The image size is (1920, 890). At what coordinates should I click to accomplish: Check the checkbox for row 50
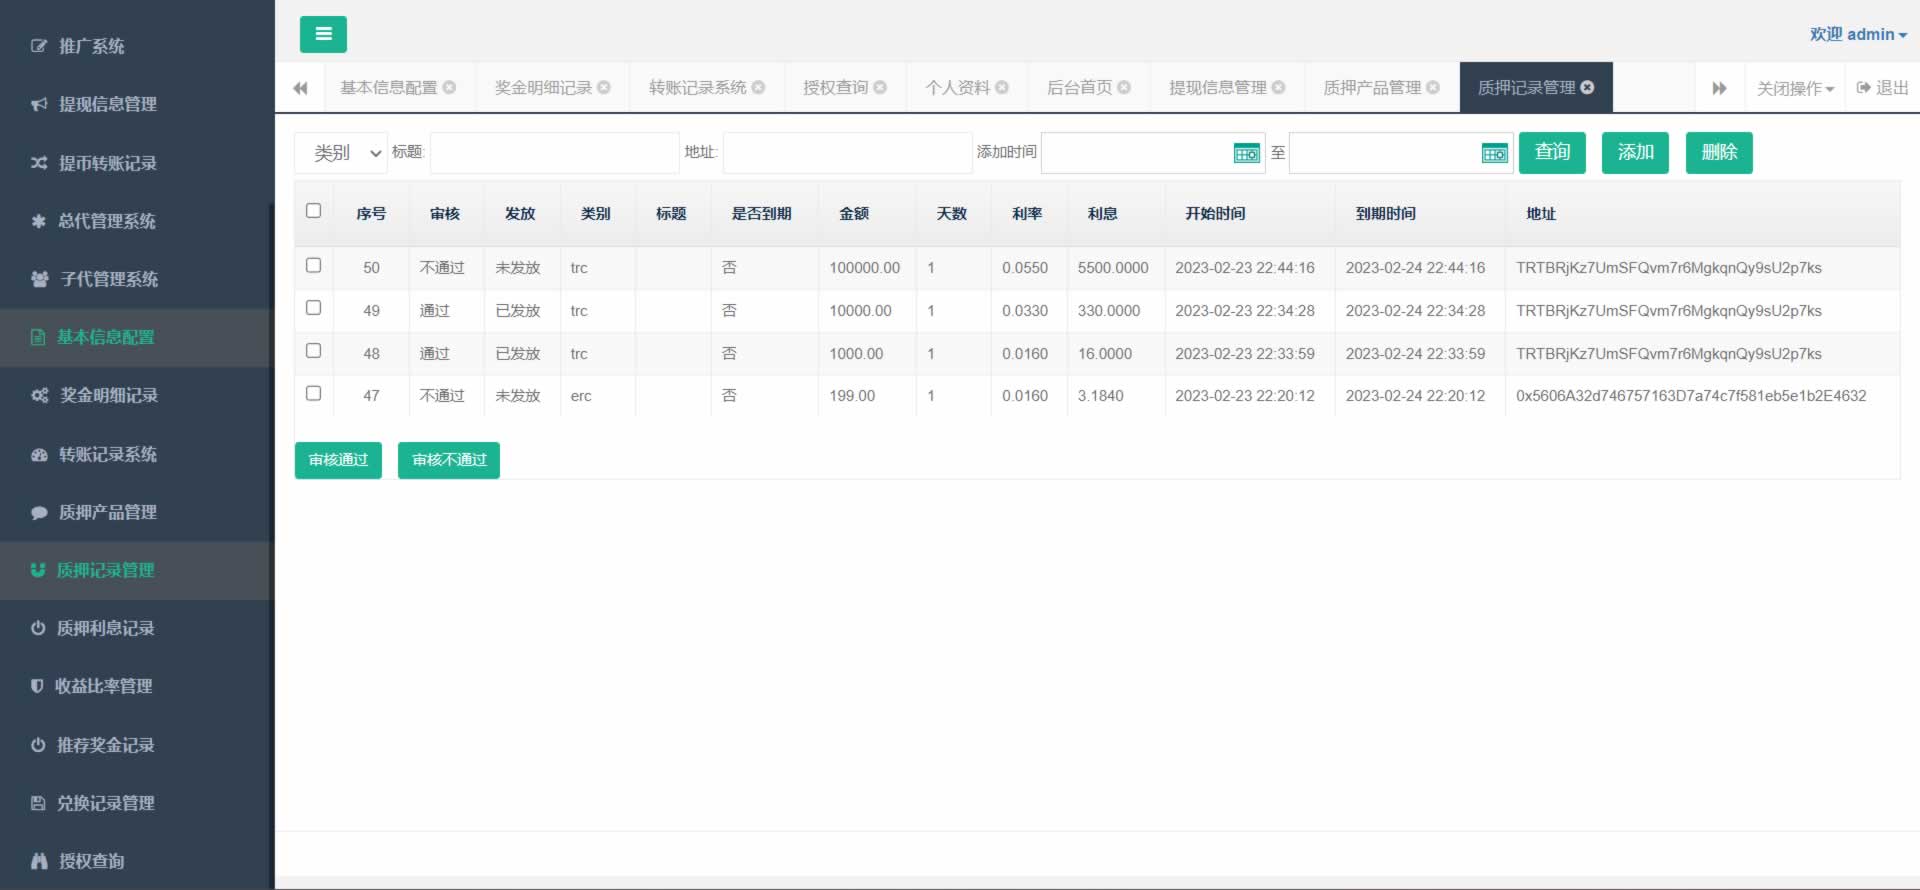313,266
